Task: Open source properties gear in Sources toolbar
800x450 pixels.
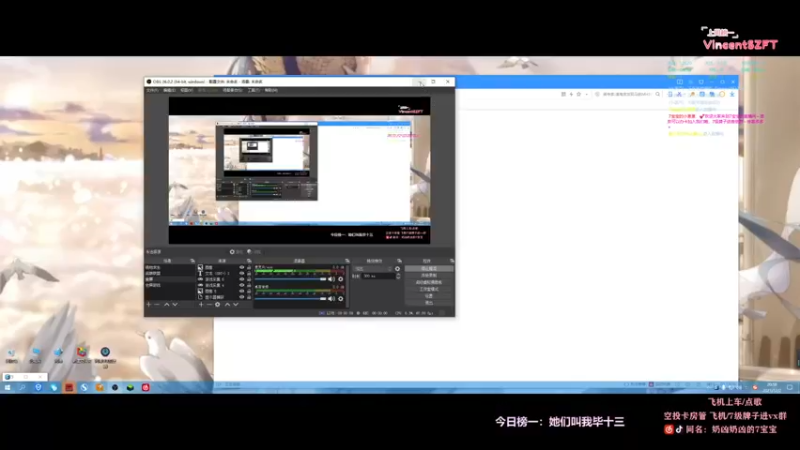Action: (x=217, y=305)
